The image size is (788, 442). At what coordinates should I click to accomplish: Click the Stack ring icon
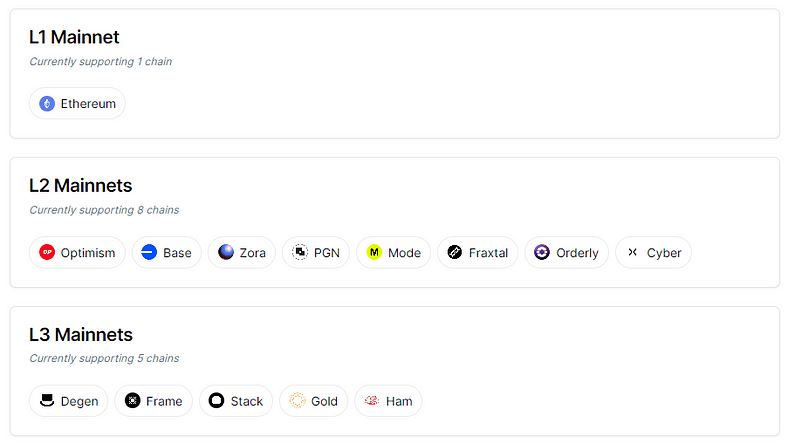click(217, 401)
